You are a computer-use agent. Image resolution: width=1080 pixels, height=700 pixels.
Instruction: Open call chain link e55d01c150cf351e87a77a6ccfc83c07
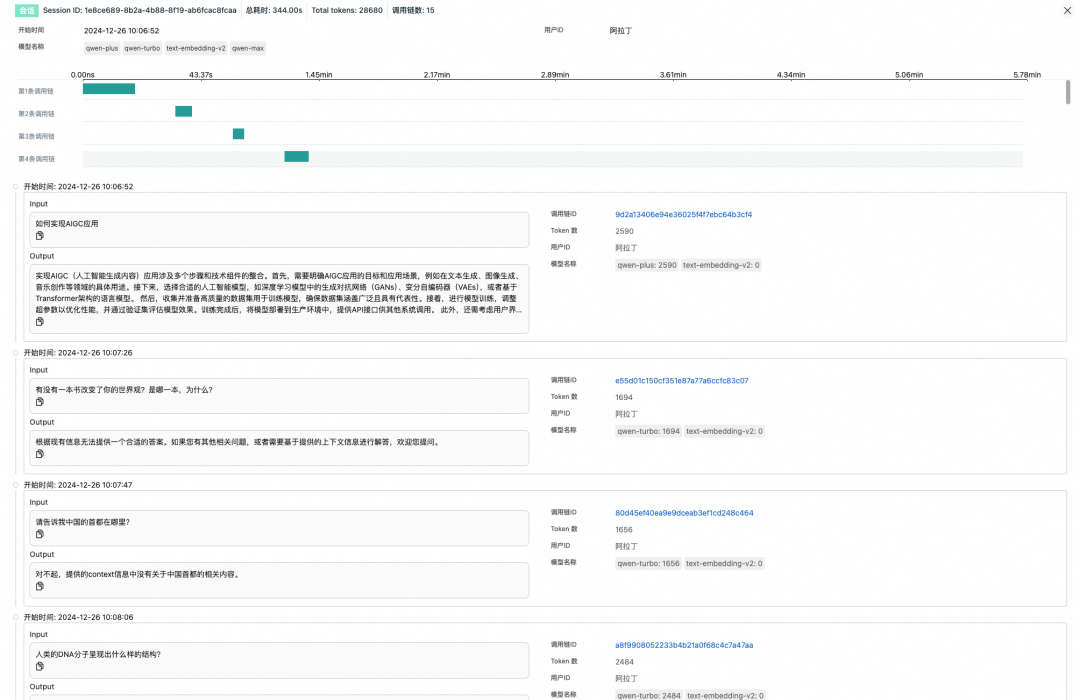click(681, 380)
